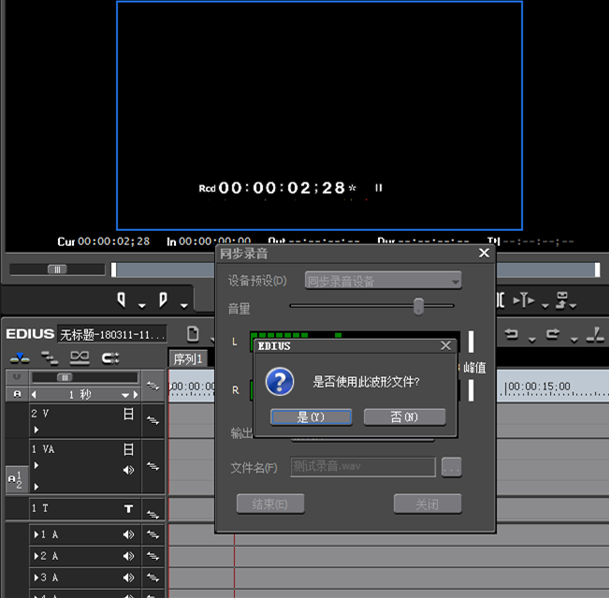Decline with the 否(N) button
The image size is (609, 598).
point(404,417)
